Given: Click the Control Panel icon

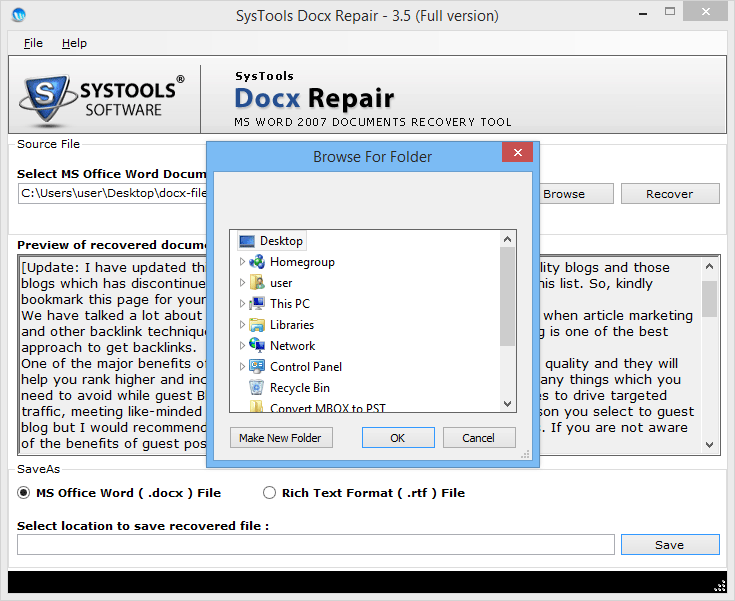Looking at the screenshot, I should click(257, 366).
